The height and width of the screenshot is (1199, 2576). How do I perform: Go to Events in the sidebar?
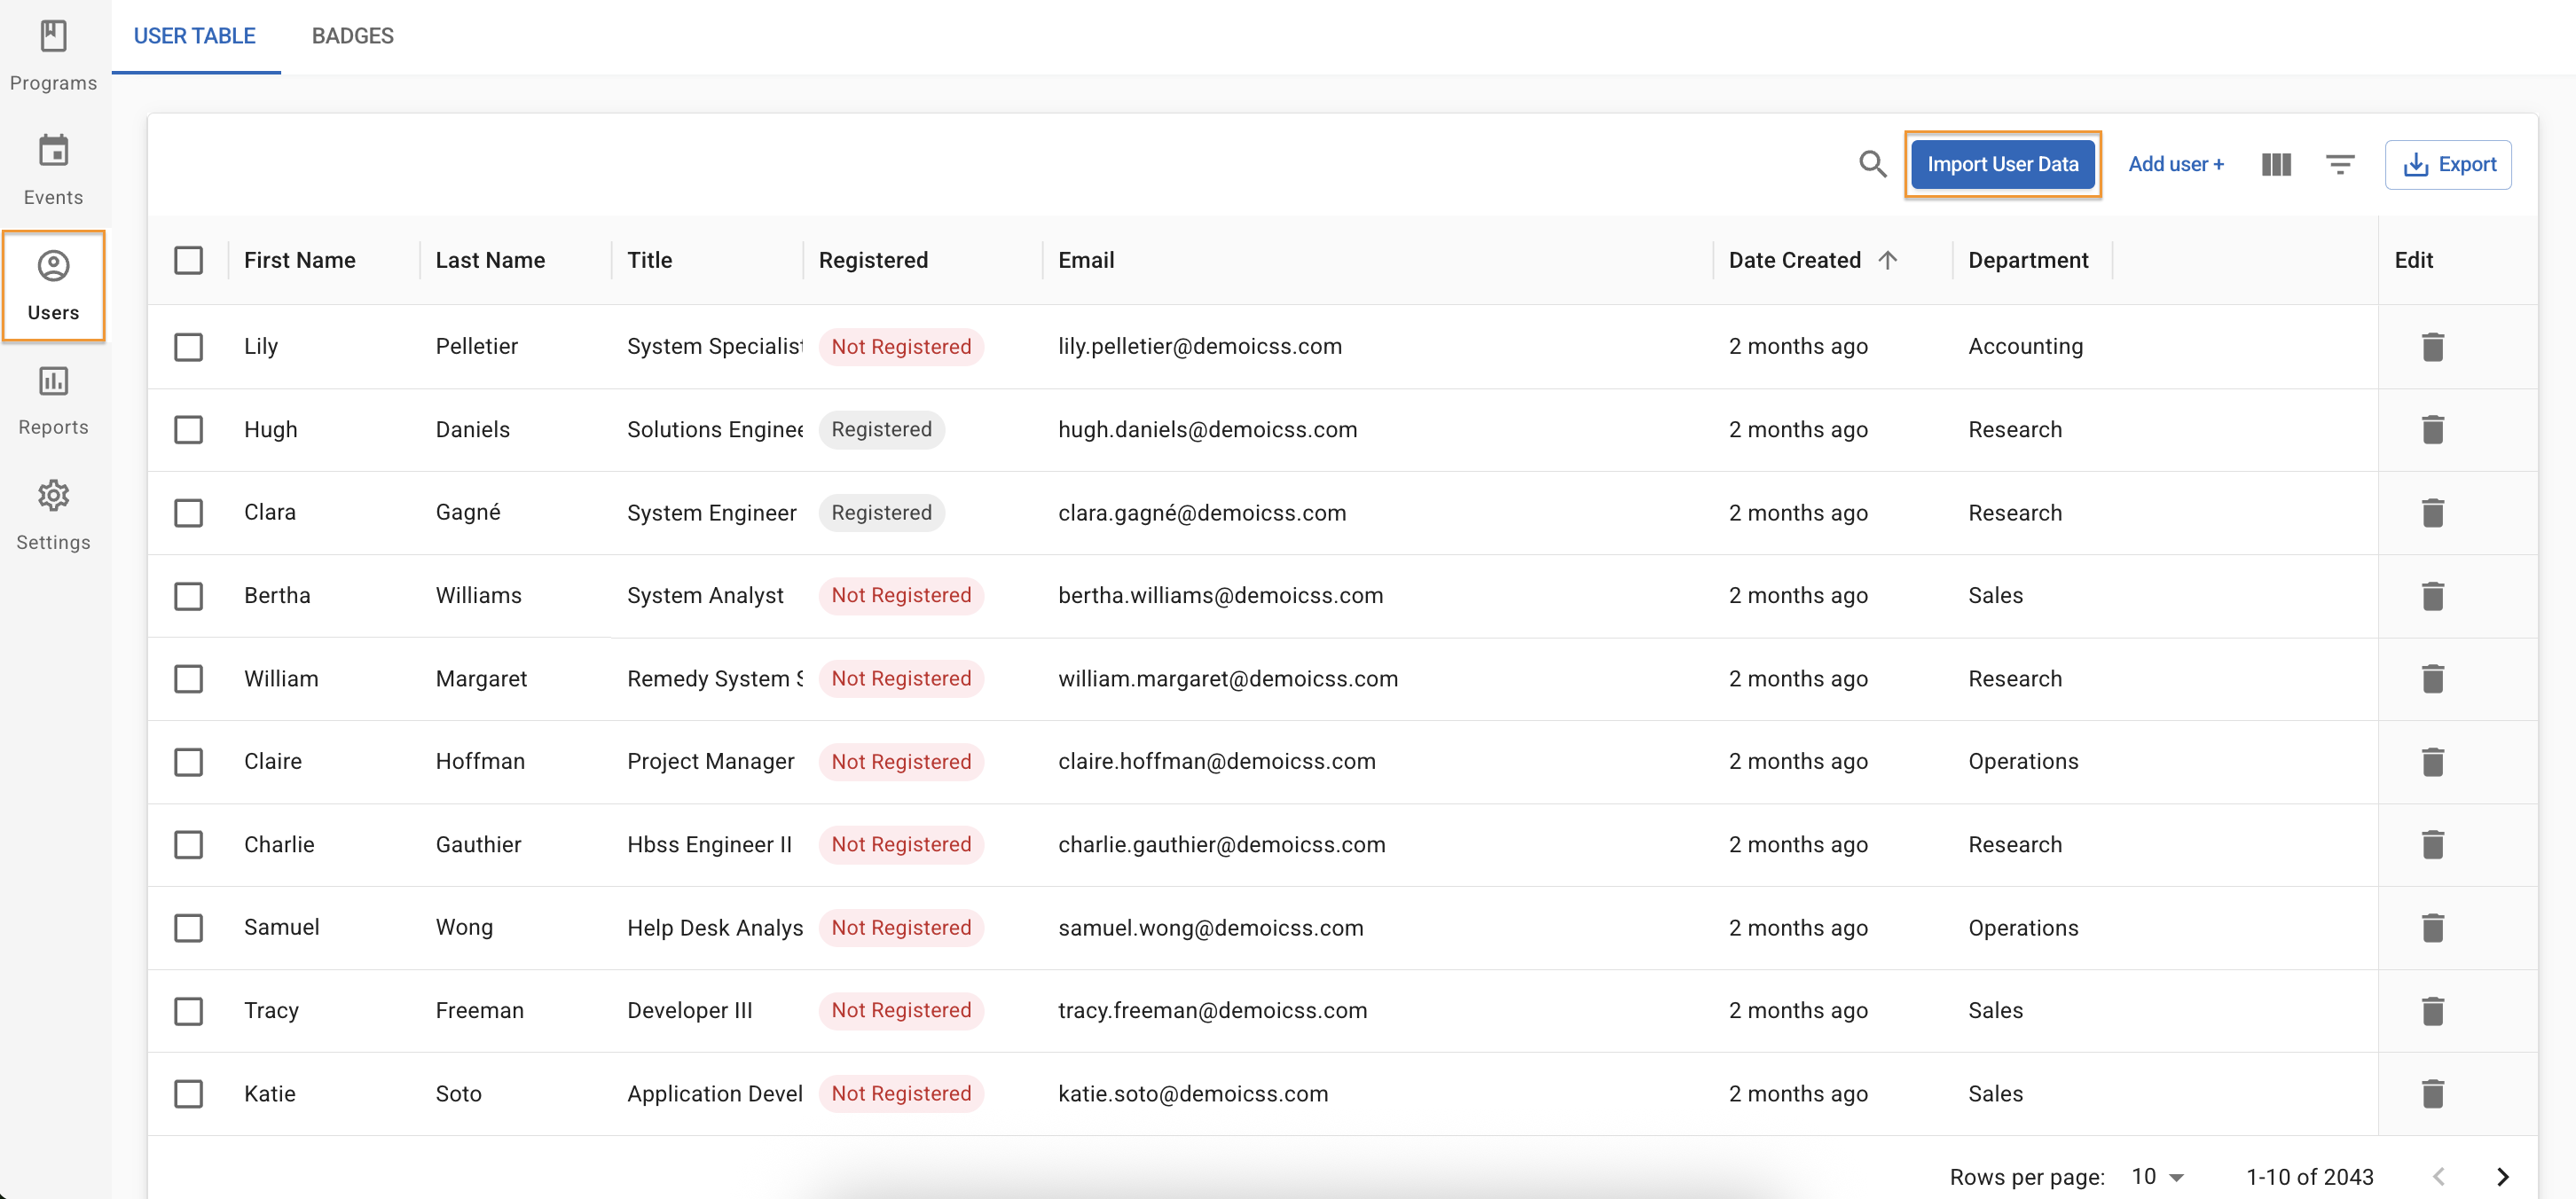tap(53, 170)
